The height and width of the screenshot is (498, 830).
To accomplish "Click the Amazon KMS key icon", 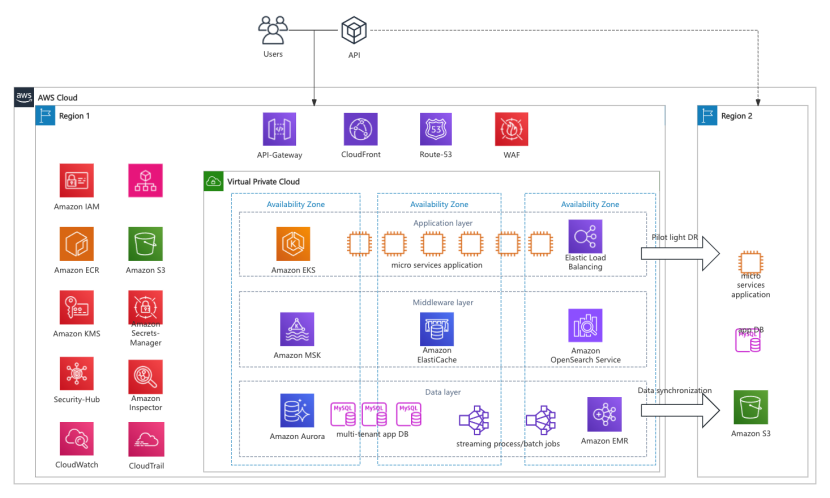I will point(77,307).
